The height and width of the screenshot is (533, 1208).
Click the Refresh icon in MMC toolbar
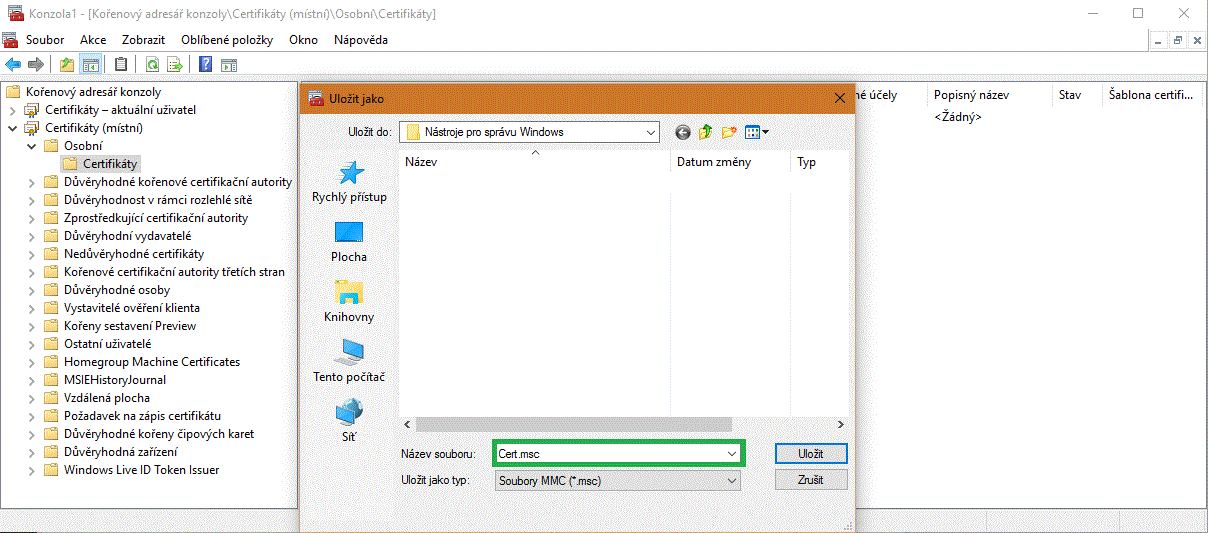[x=152, y=65]
